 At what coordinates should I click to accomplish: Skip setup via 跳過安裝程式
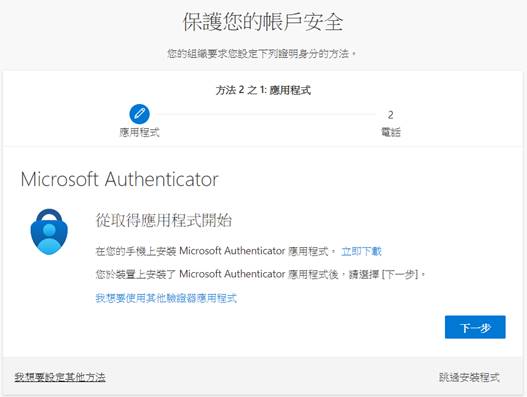point(469,377)
